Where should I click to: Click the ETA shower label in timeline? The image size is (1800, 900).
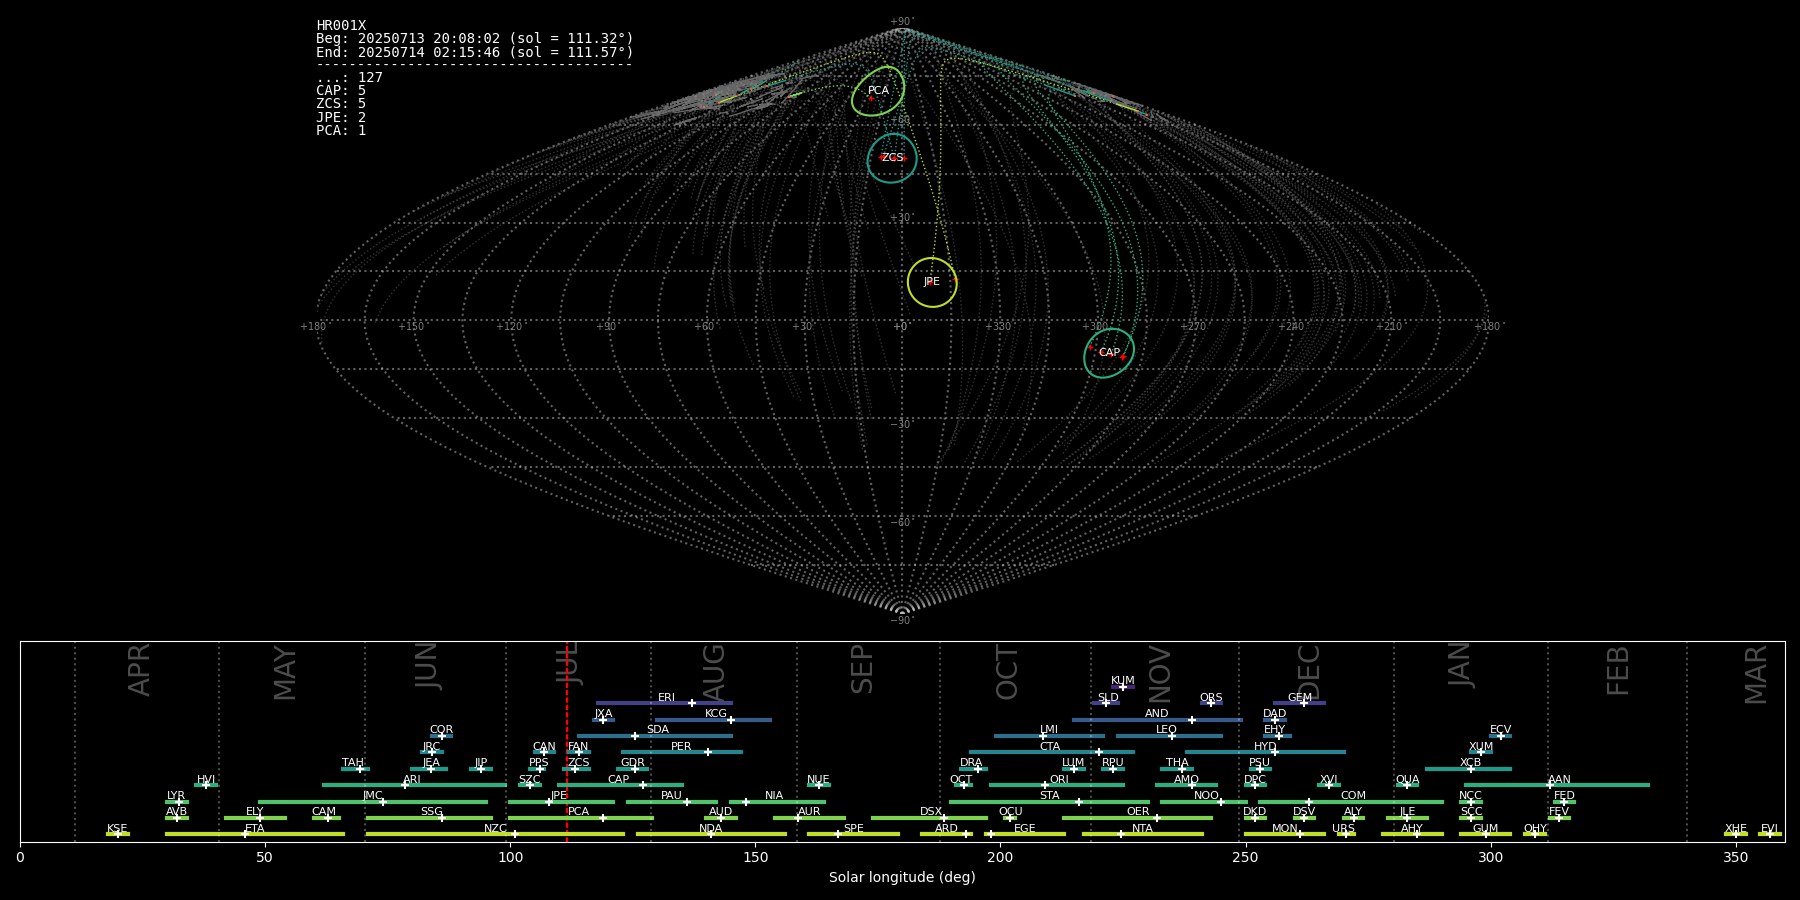255,829
